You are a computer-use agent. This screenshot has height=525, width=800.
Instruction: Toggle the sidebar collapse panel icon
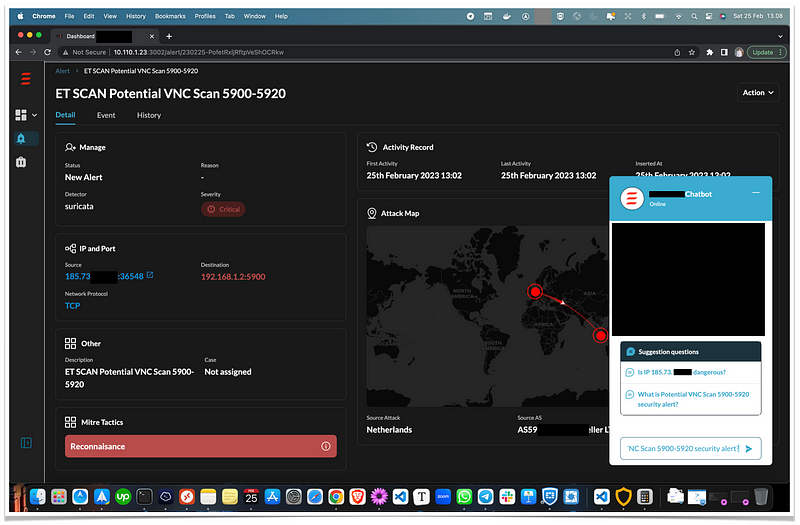click(26, 443)
